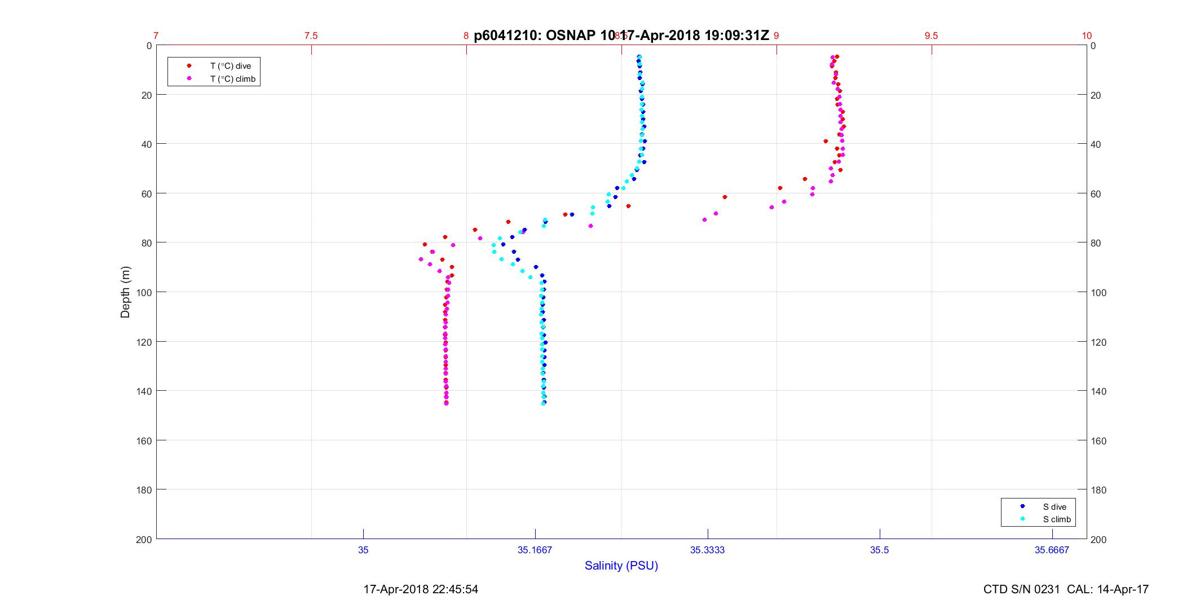The height and width of the screenshot is (606, 1200).
Task: Click the 35.3333 salinity tick label
Action: [707, 549]
